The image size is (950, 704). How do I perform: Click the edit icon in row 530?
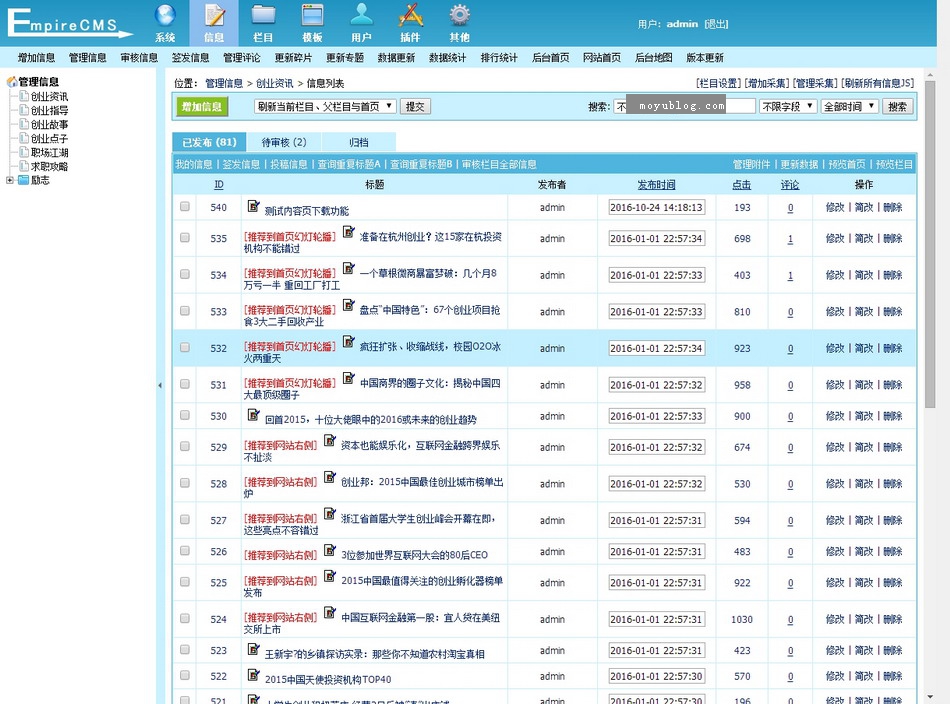tap(253, 415)
